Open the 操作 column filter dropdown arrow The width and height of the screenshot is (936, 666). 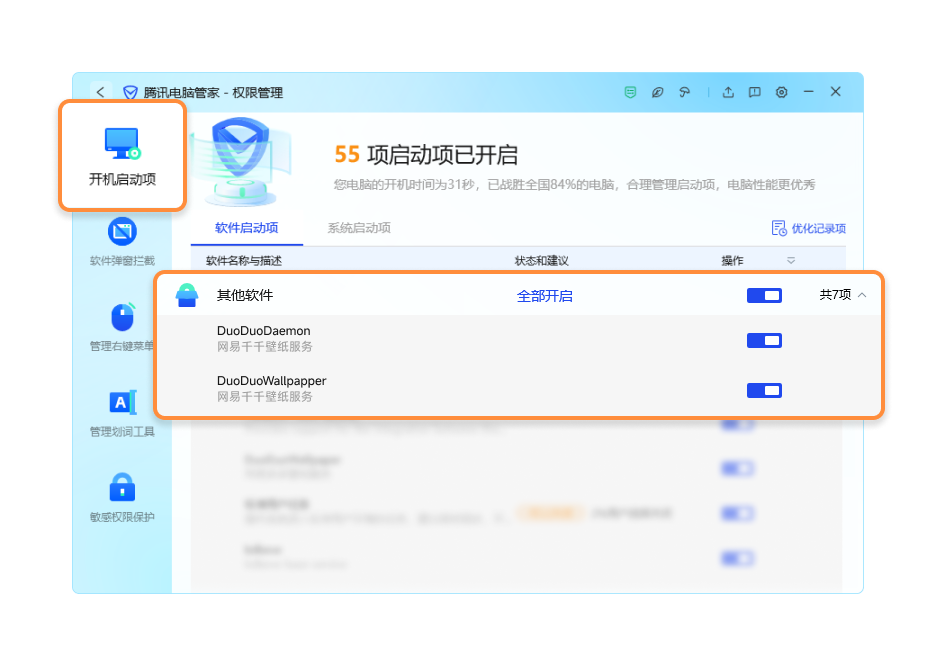coord(791,261)
